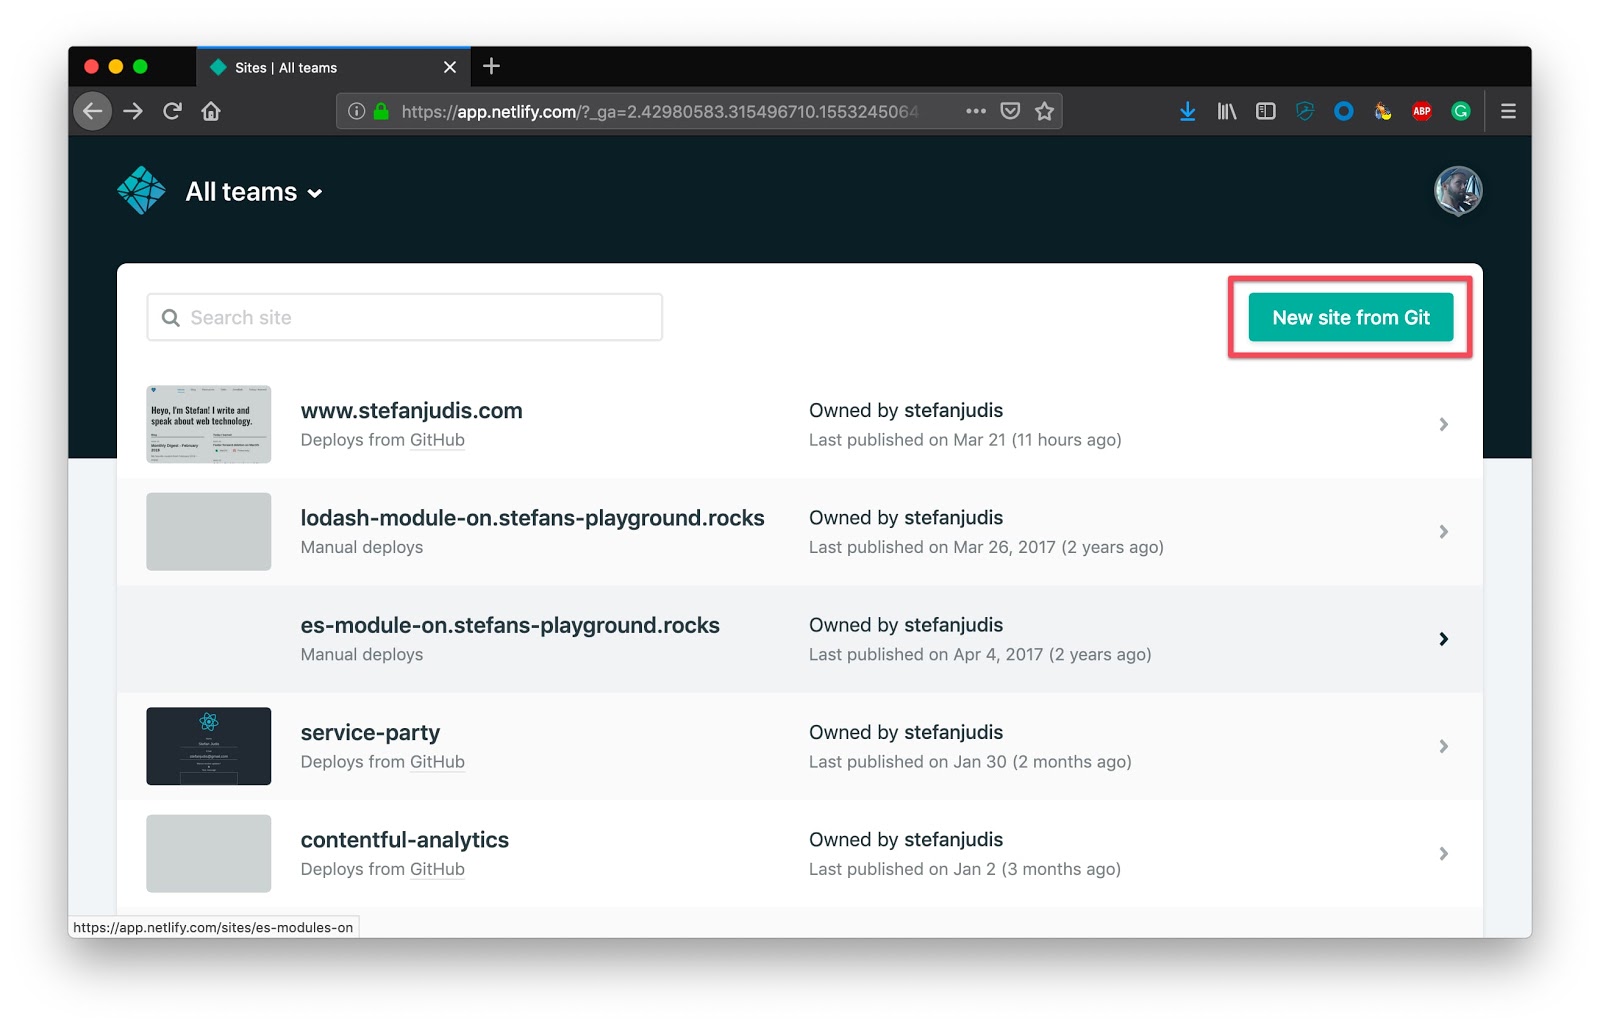This screenshot has height=1028, width=1600.
Task: Toggle the browser sidebar view
Action: point(1266,111)
